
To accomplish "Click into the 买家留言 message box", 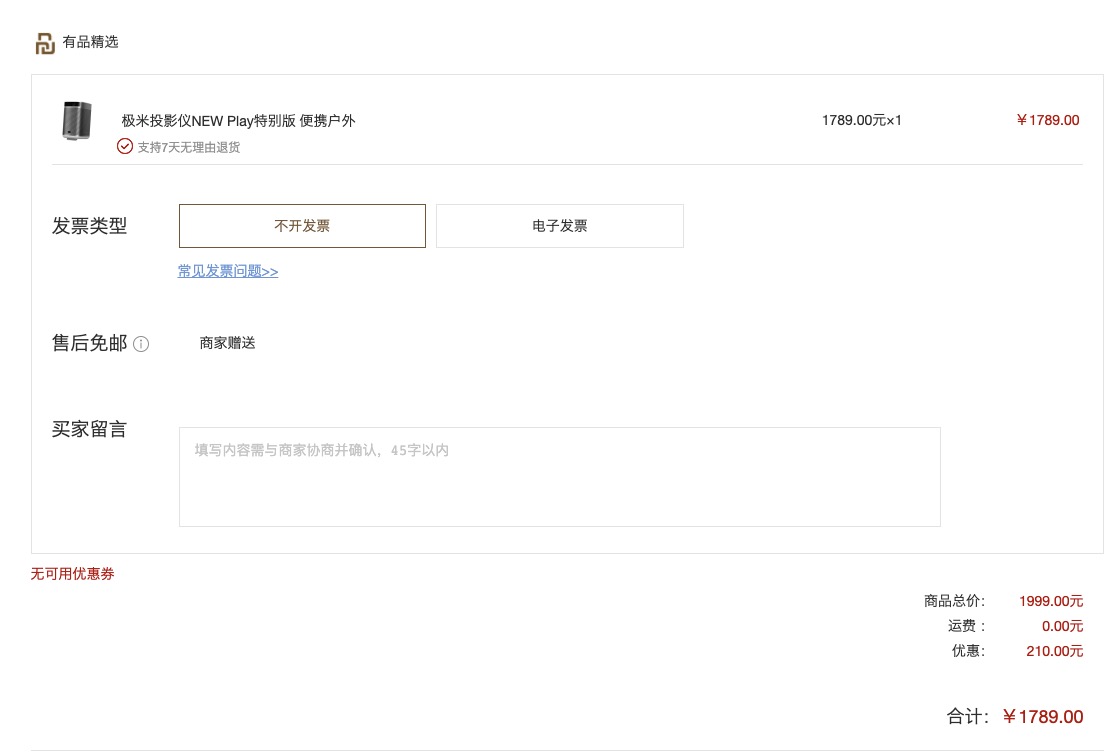I will tap(560, 476).
